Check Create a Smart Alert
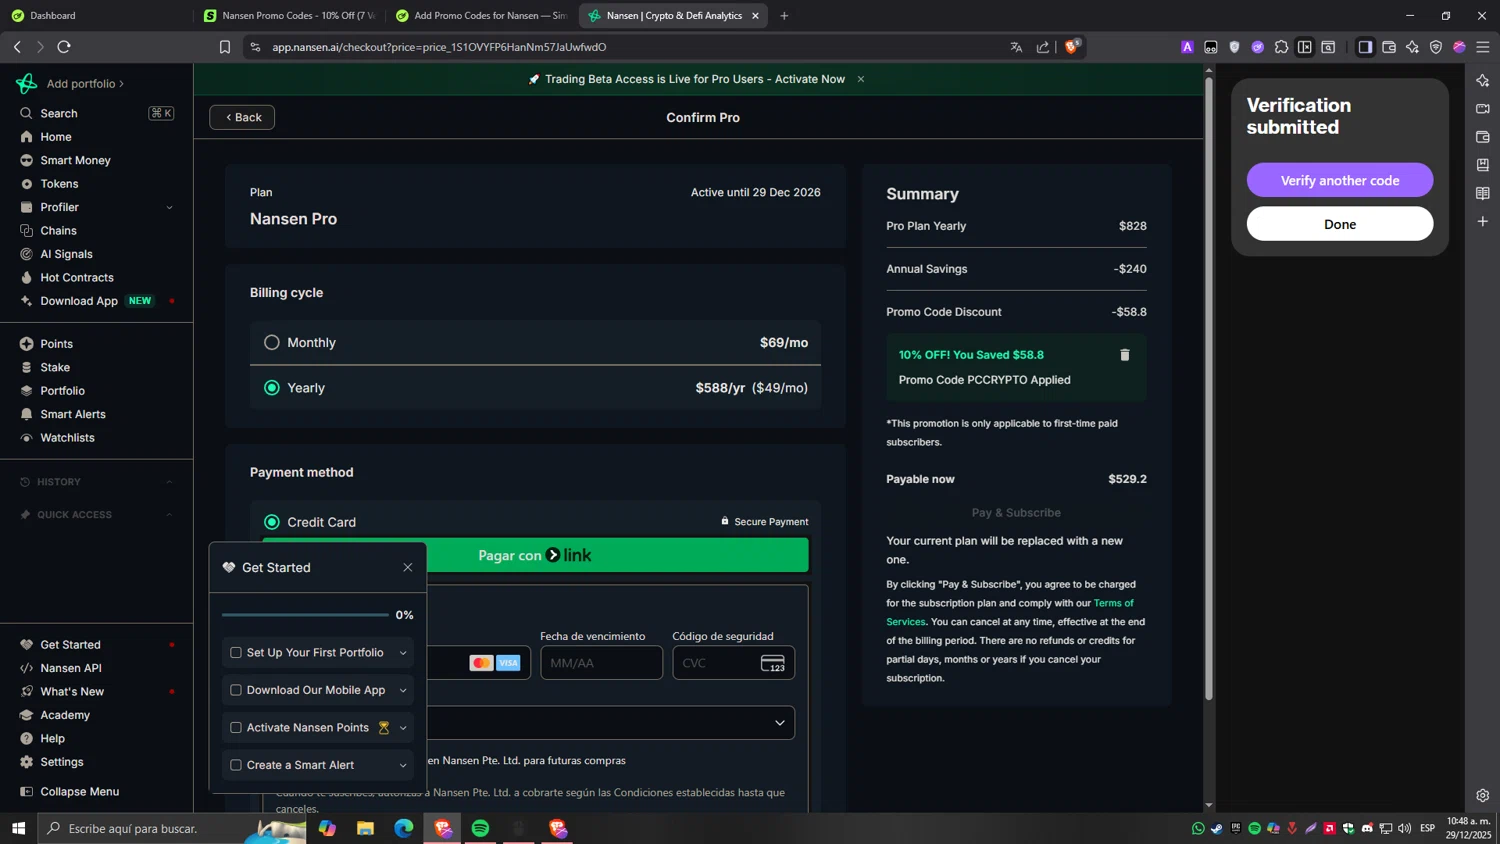The height and width of the screenshot is (844, 1500). pos(236,765)
